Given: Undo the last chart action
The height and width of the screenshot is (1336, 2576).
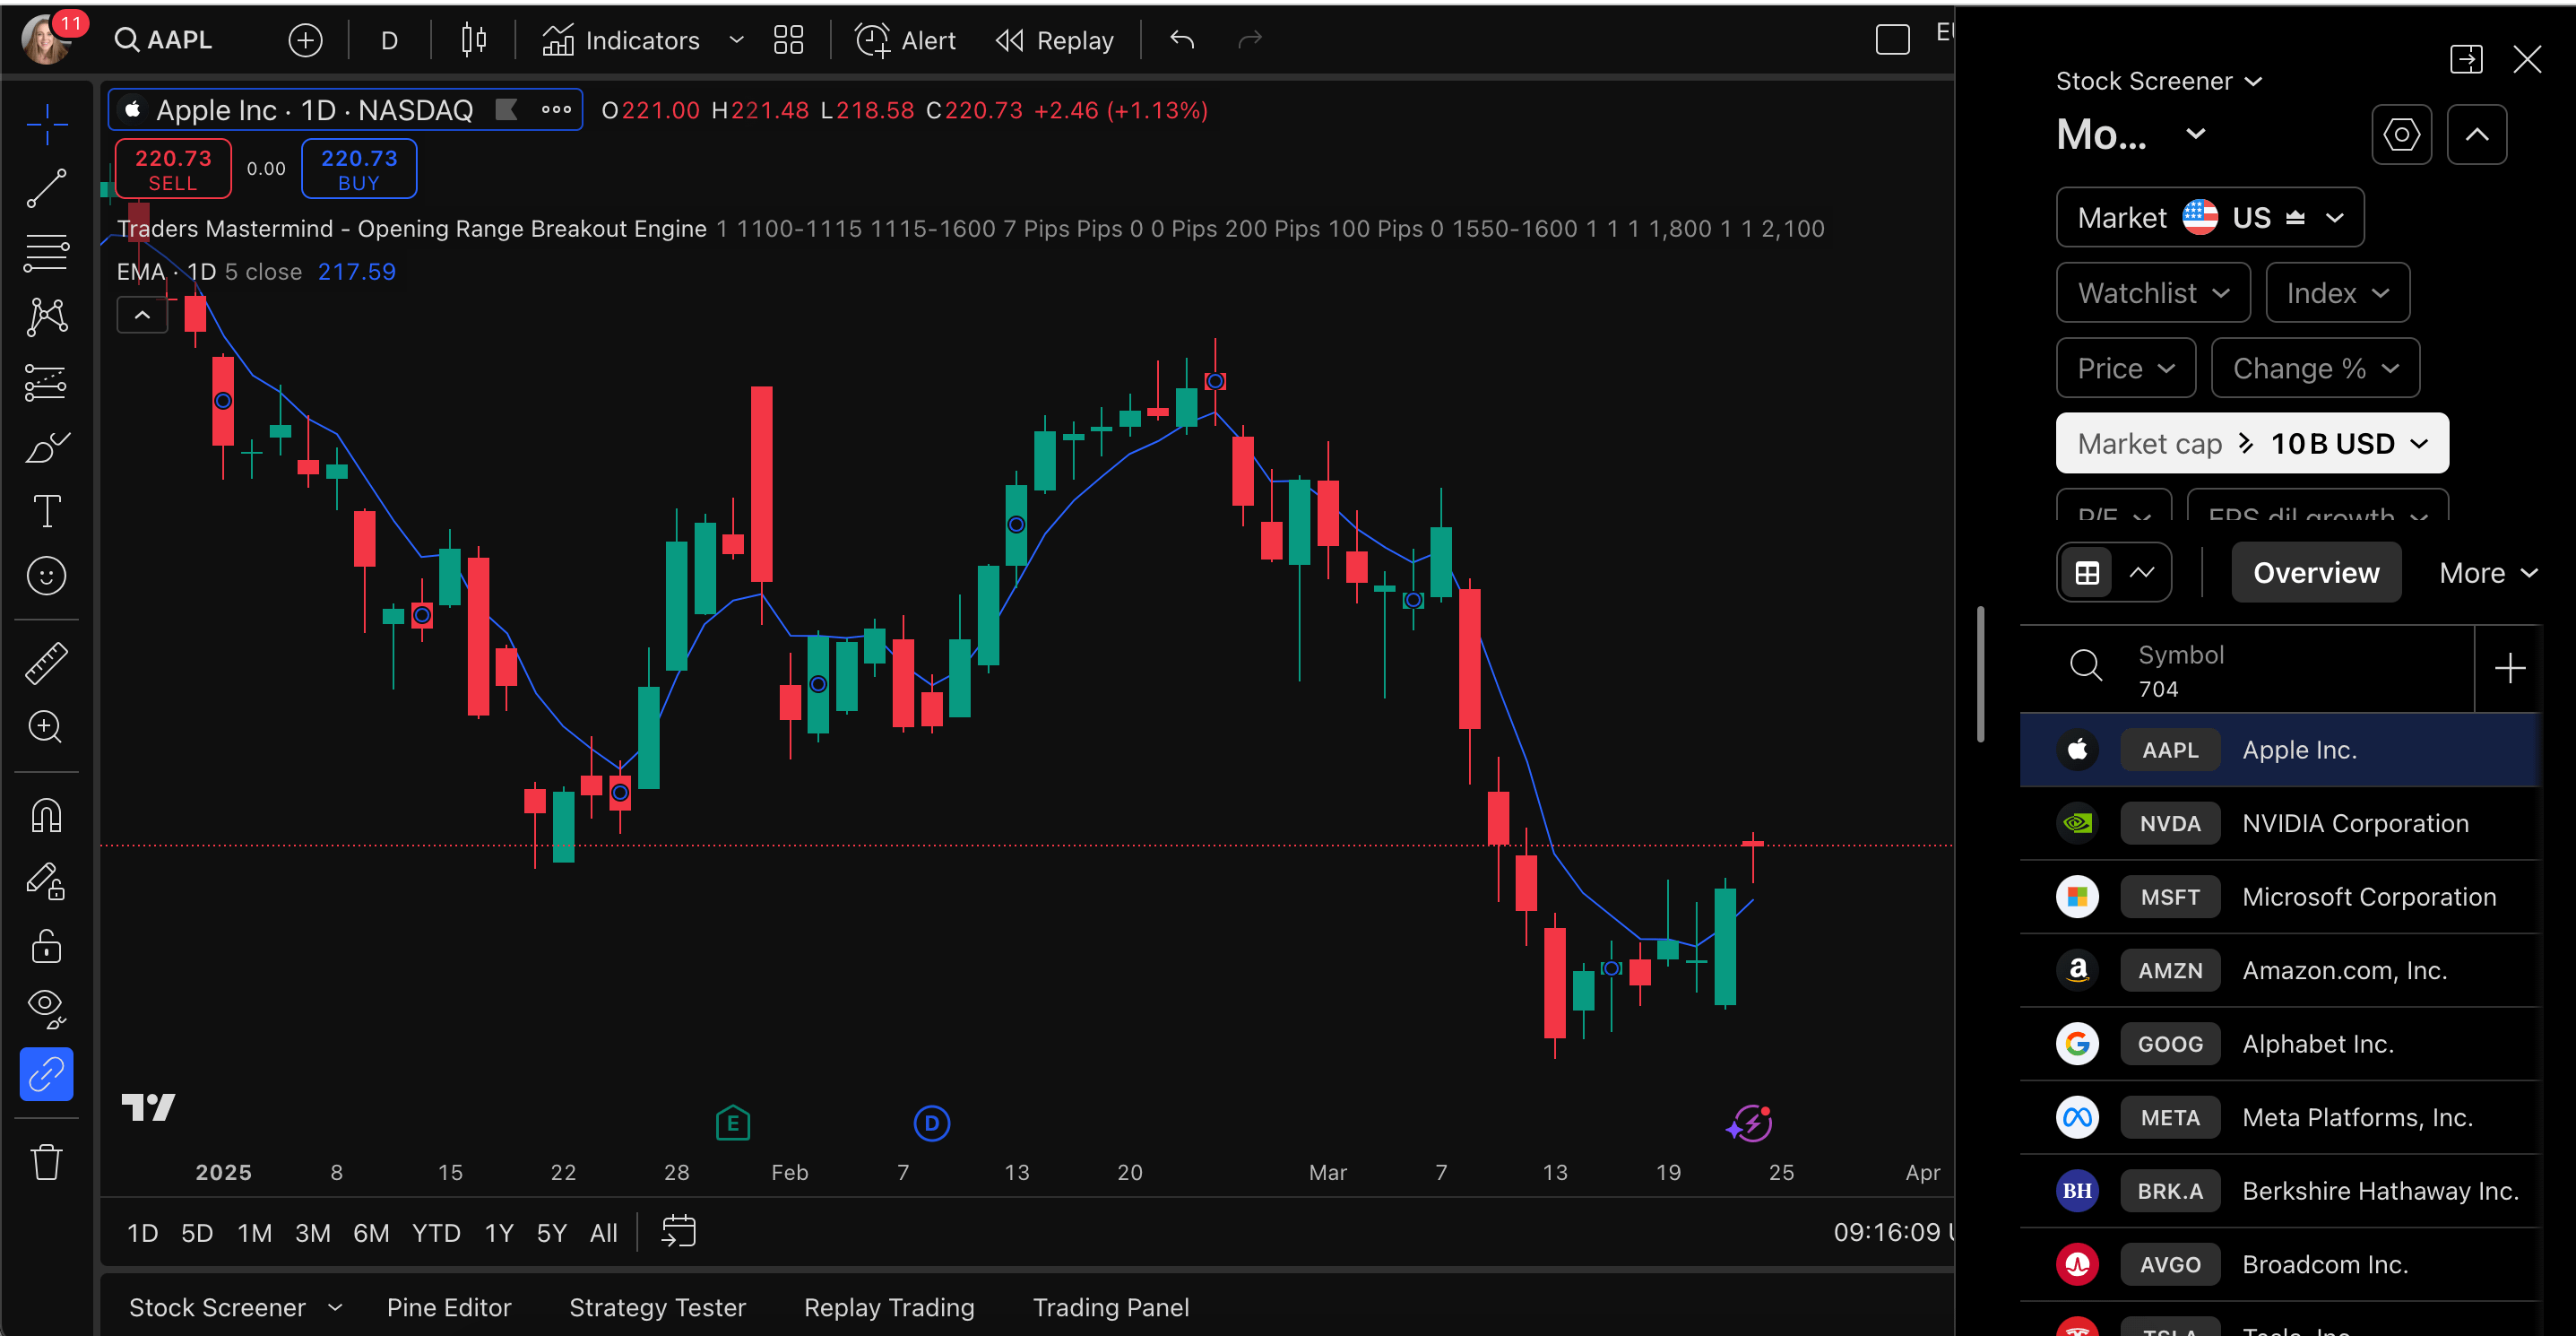Looking at the screenshot, I should point(1183,40).
